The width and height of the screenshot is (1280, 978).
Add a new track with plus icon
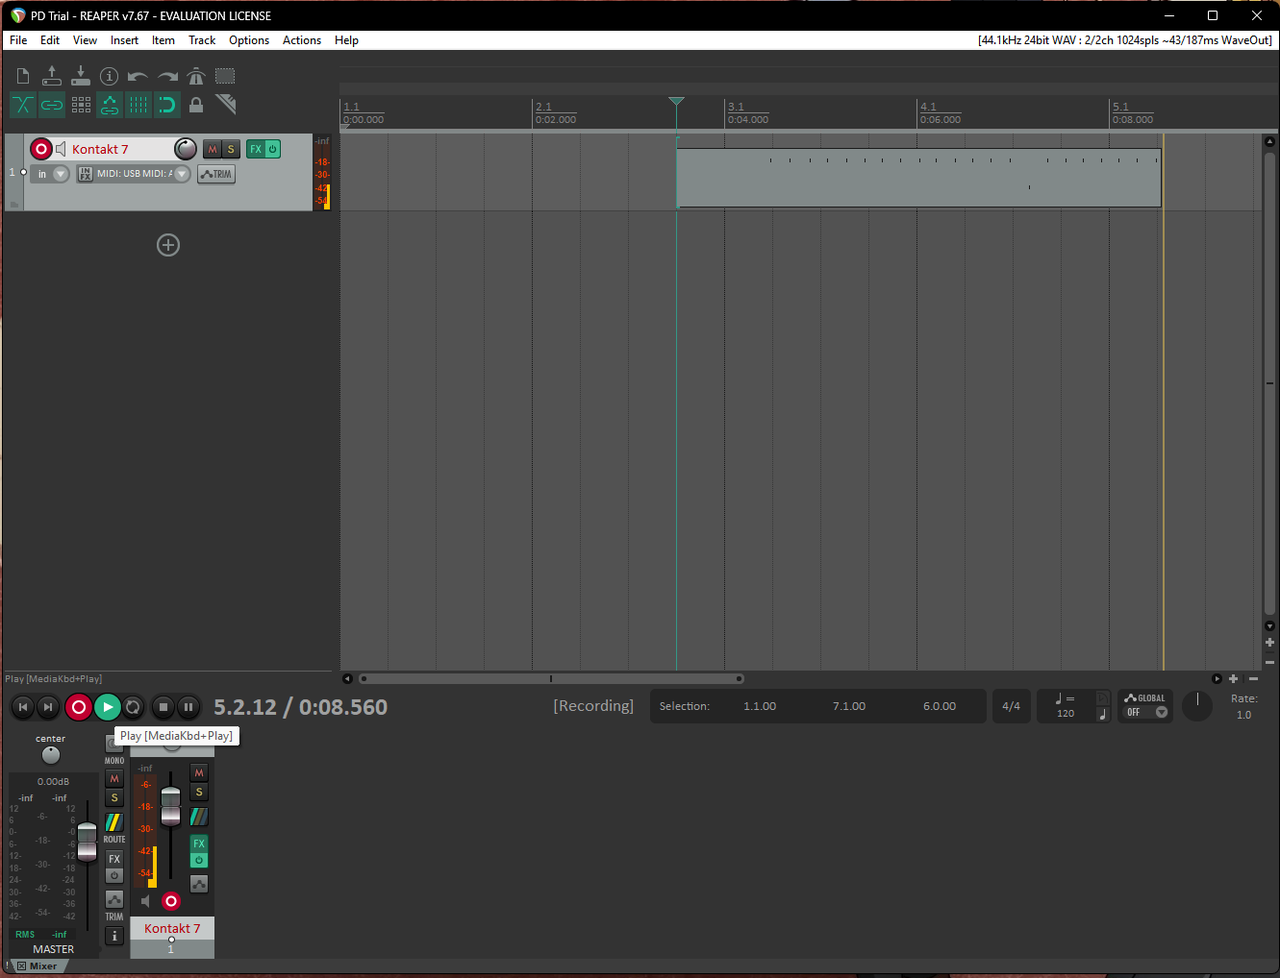pos(168,245)
